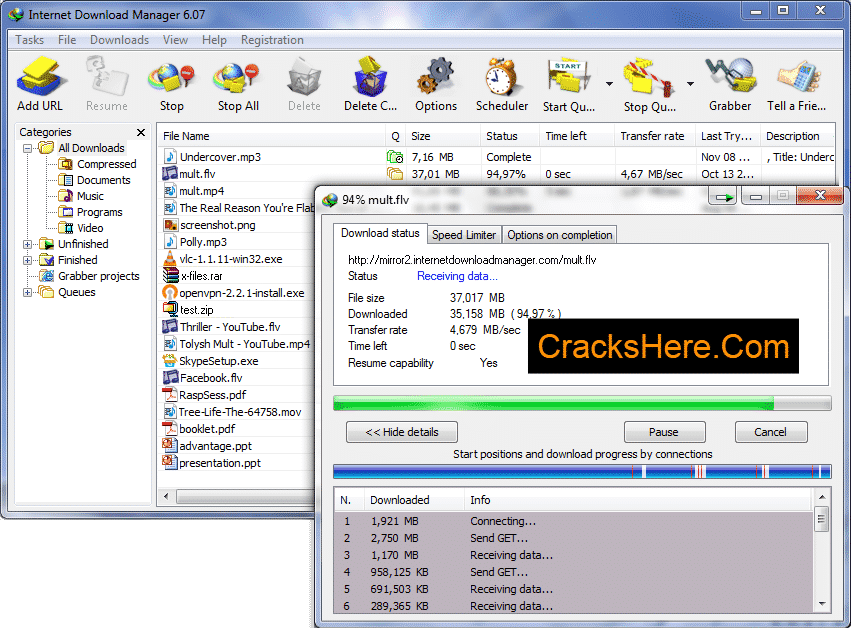This screenshot has width=851, height=628.
Task: Click the Stop All toolbar icon
Action: pos(237,78)
